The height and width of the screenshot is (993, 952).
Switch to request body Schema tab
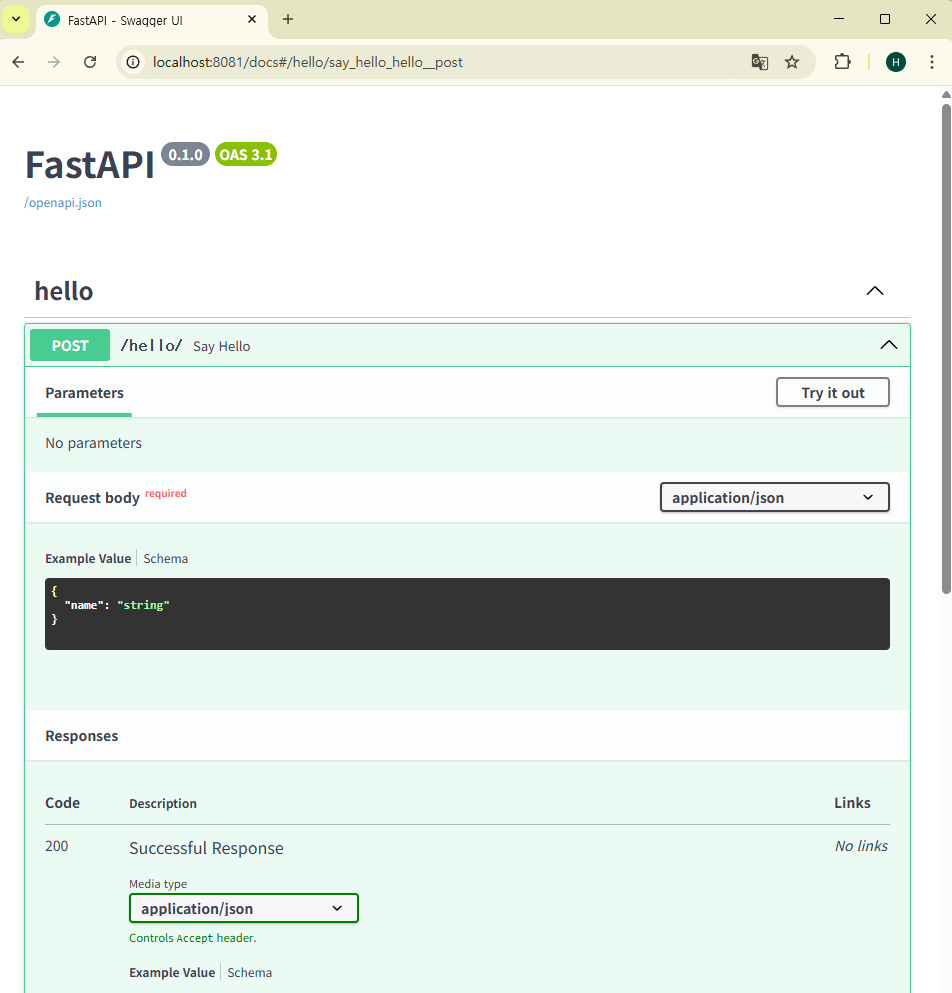(x=165, y=559)
